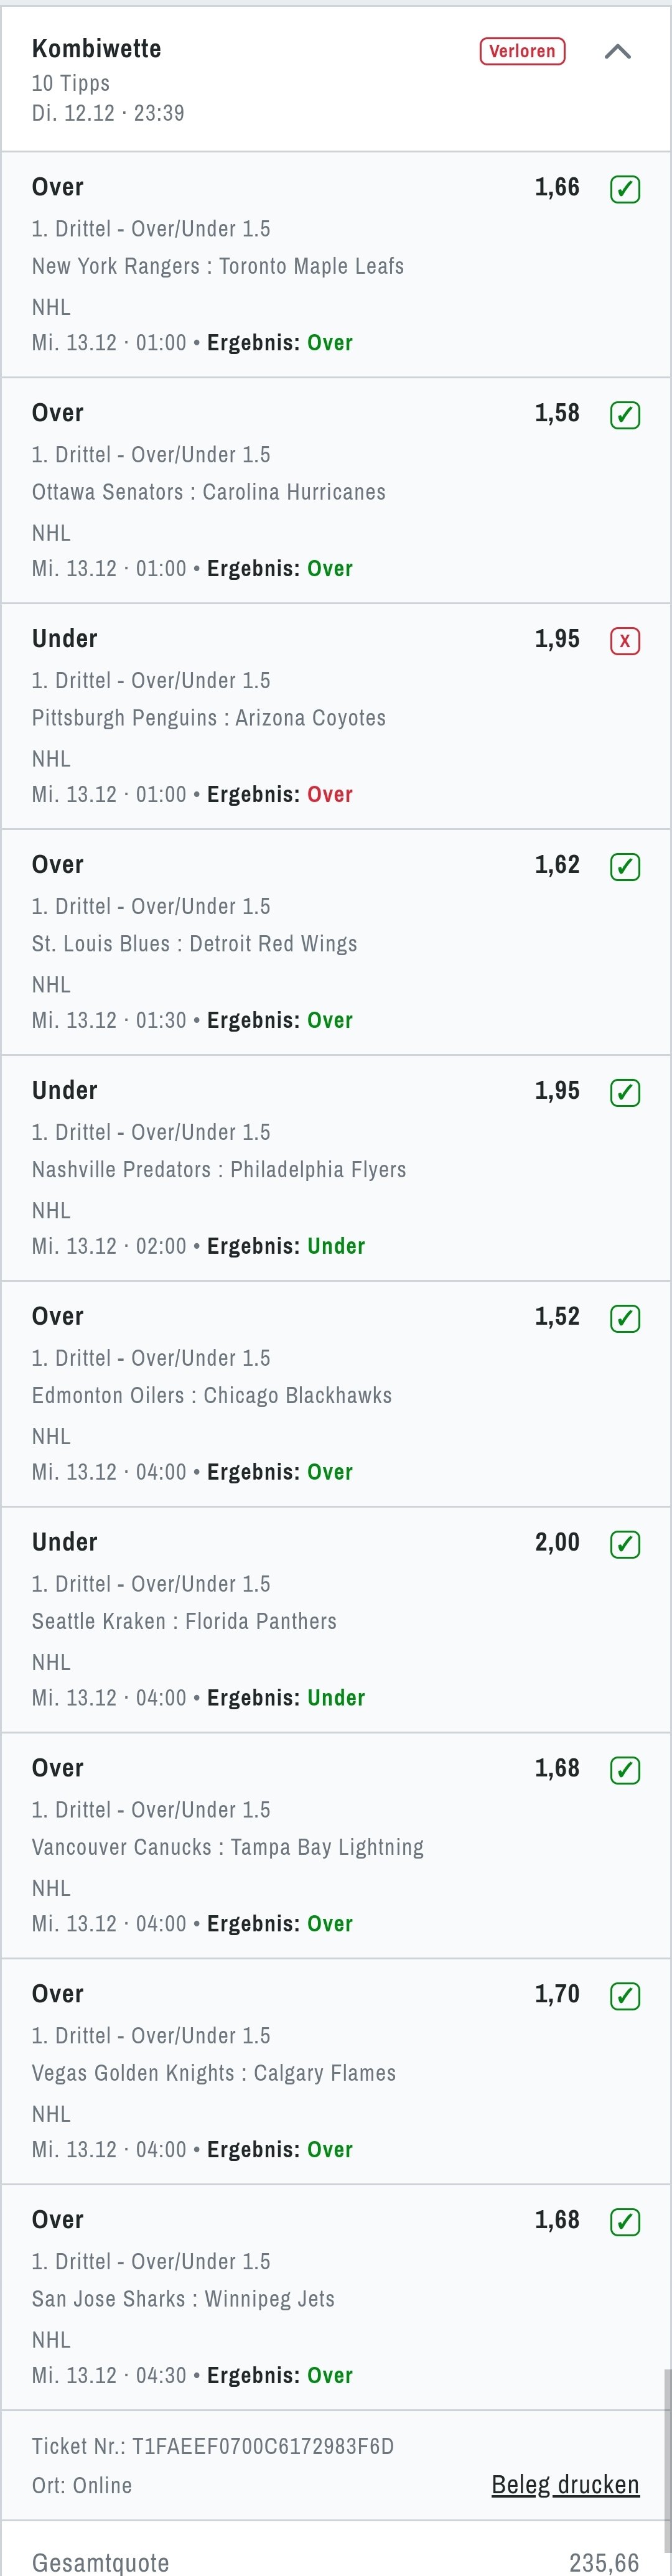Click the red Verloren status badge
This screenshot has height=2576, width=672.
coord(522,51)
